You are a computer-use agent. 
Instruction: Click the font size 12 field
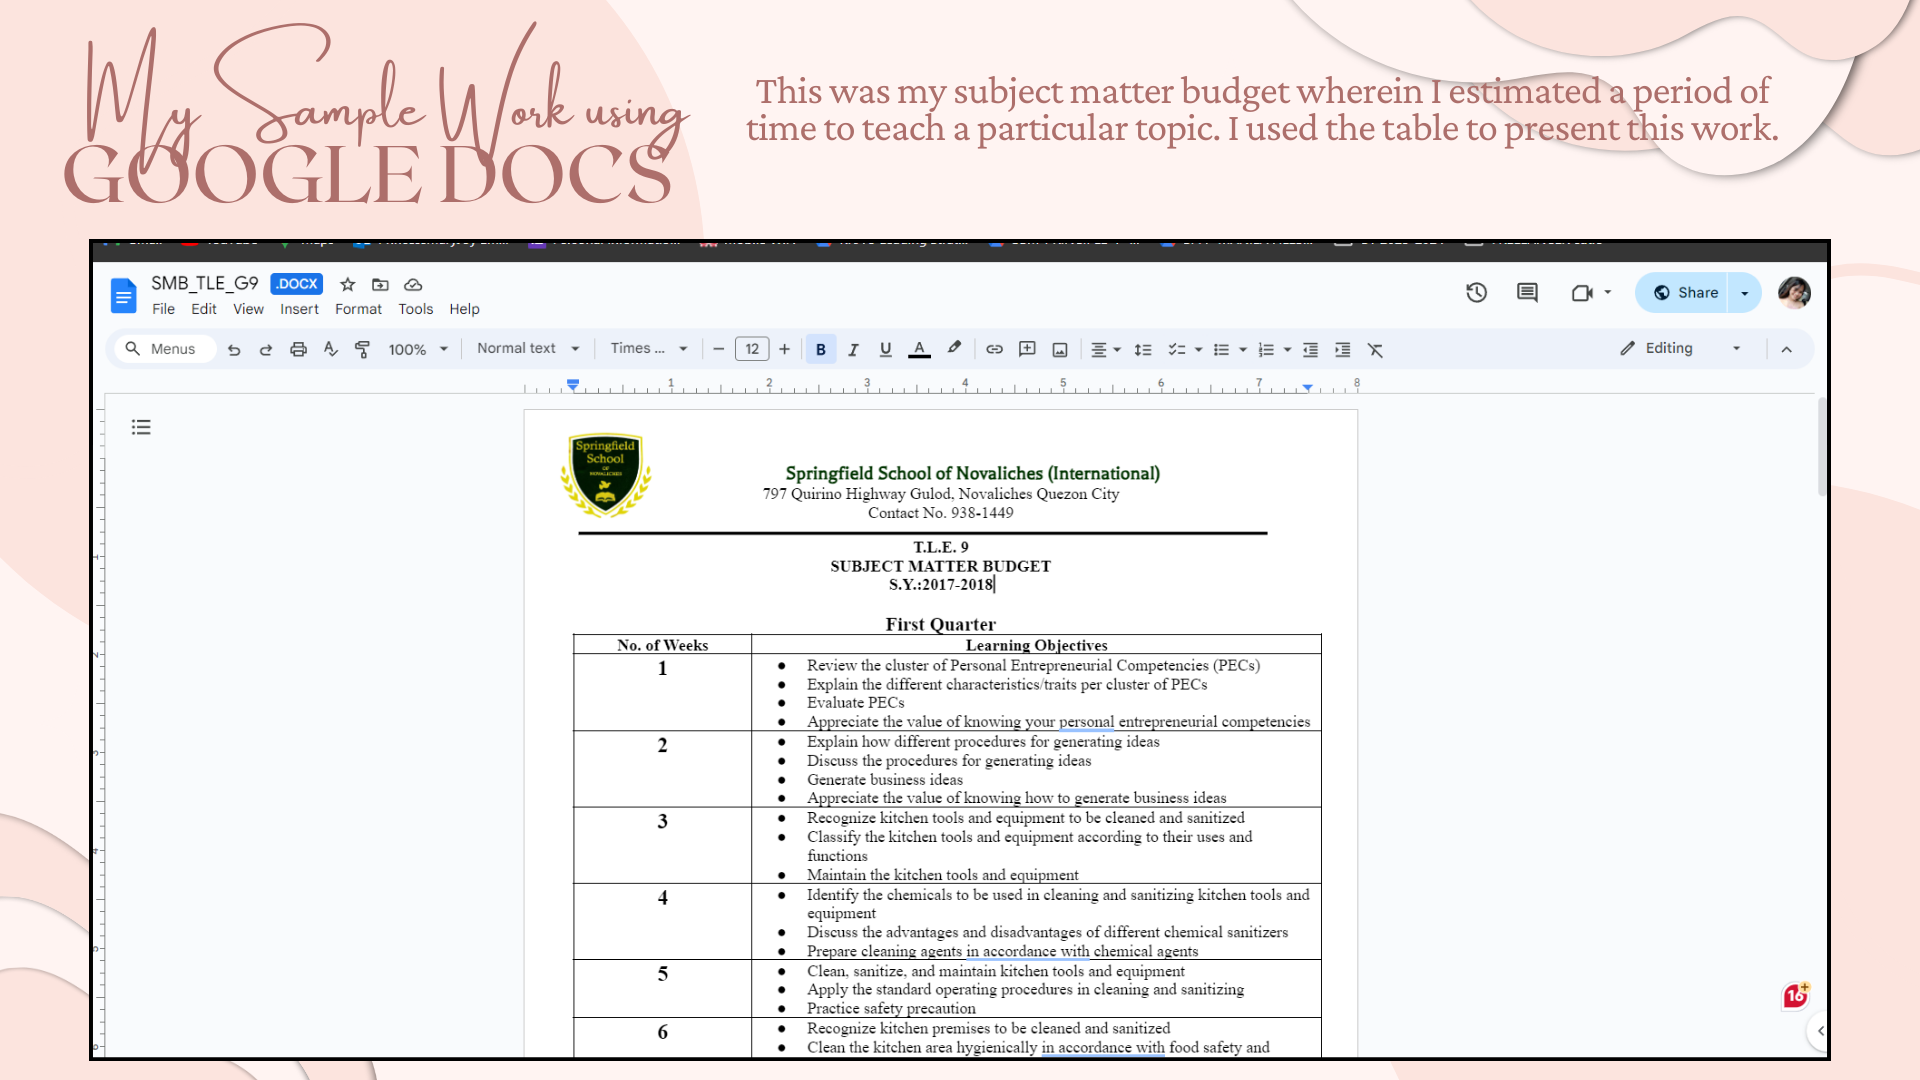click(x=752, y=349)
